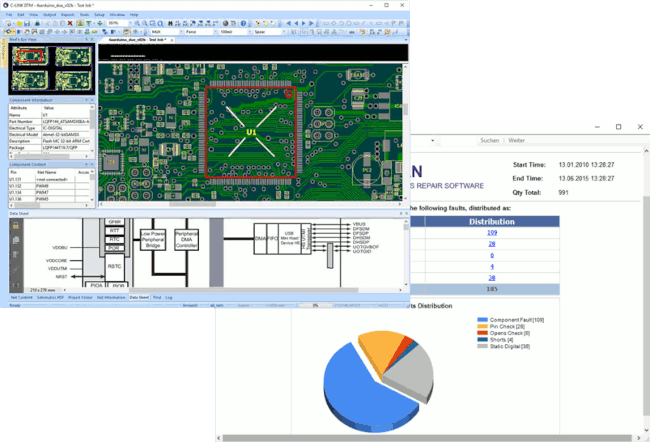Screen dimensions: 650x442
Task: Click the Suchen button in report toolbar
Action: coord(490,140)
